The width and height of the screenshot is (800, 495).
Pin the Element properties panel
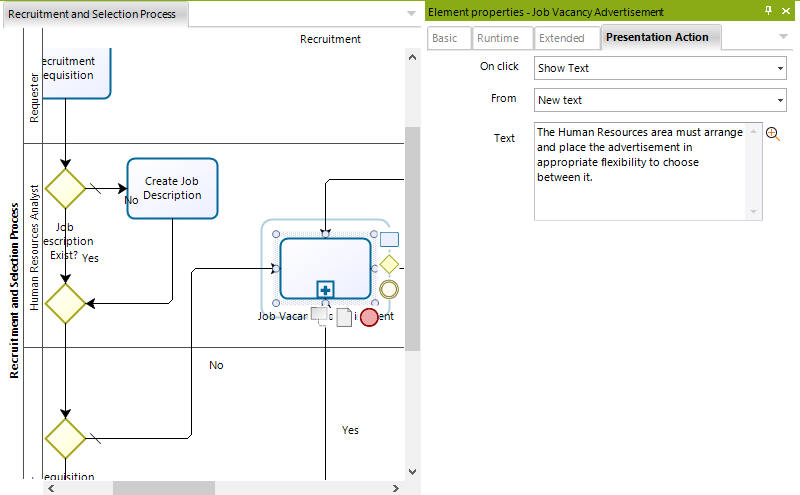coord(768,10)
